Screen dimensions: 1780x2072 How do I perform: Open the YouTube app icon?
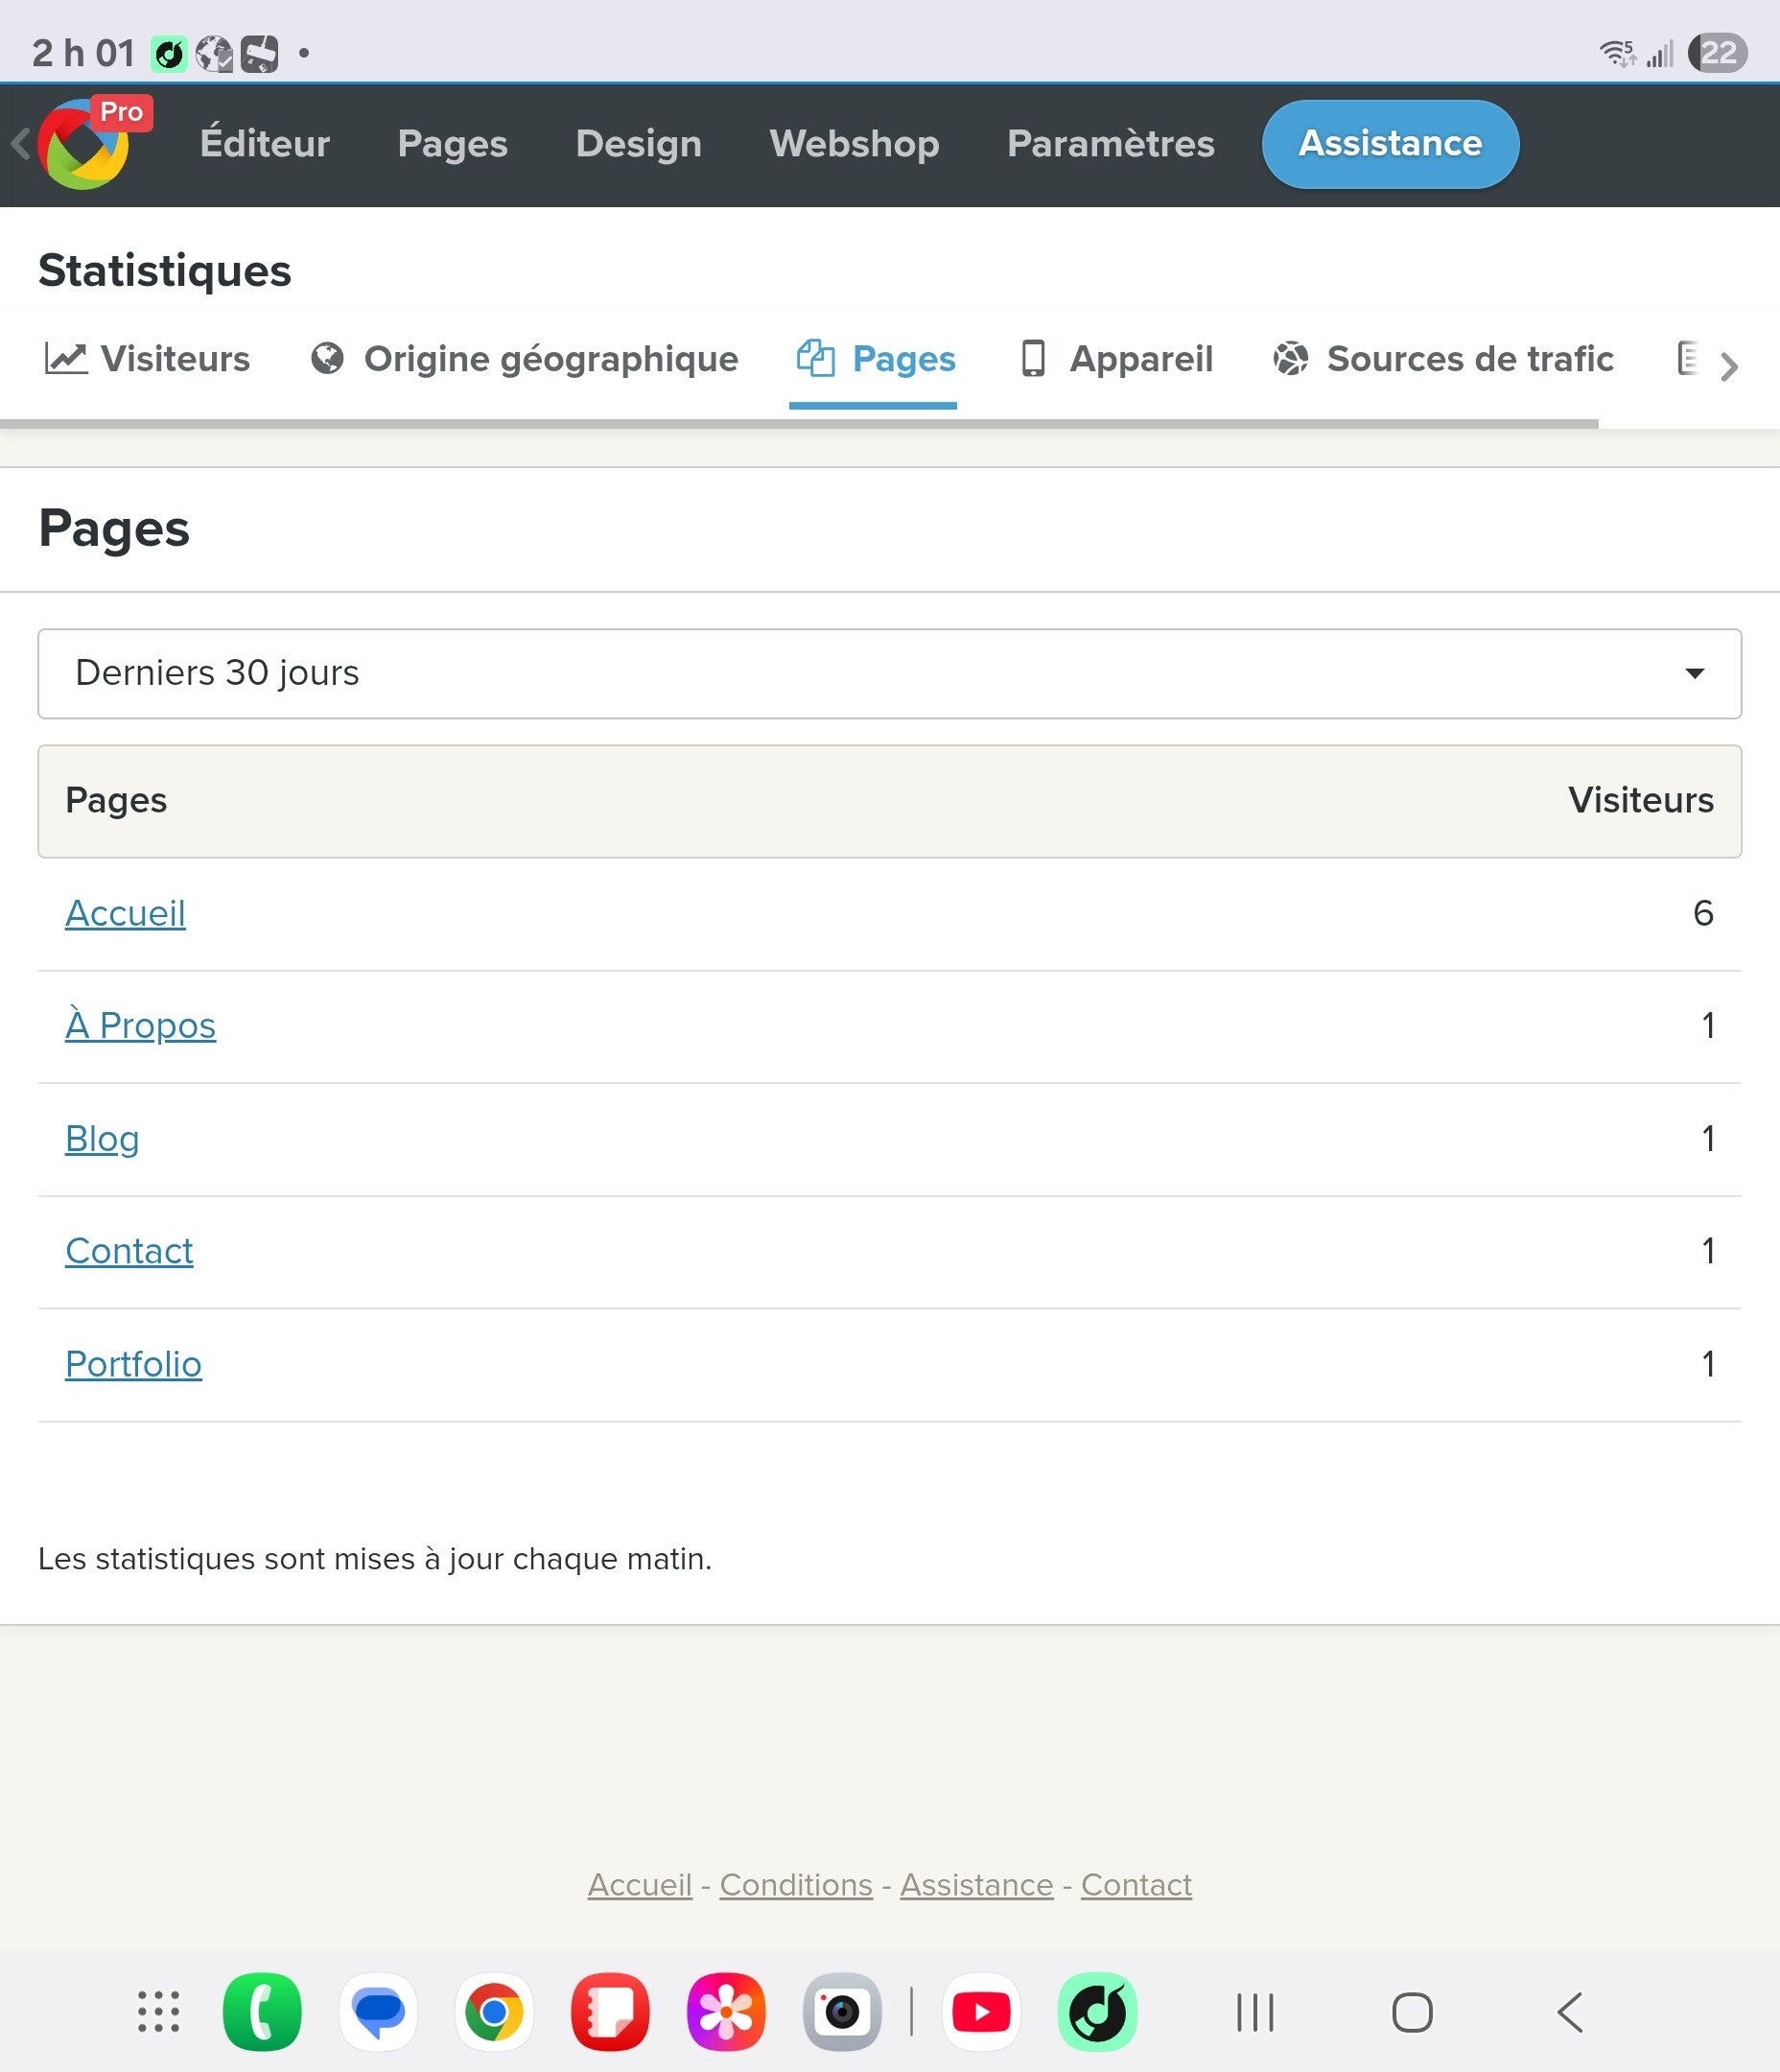981,2012
